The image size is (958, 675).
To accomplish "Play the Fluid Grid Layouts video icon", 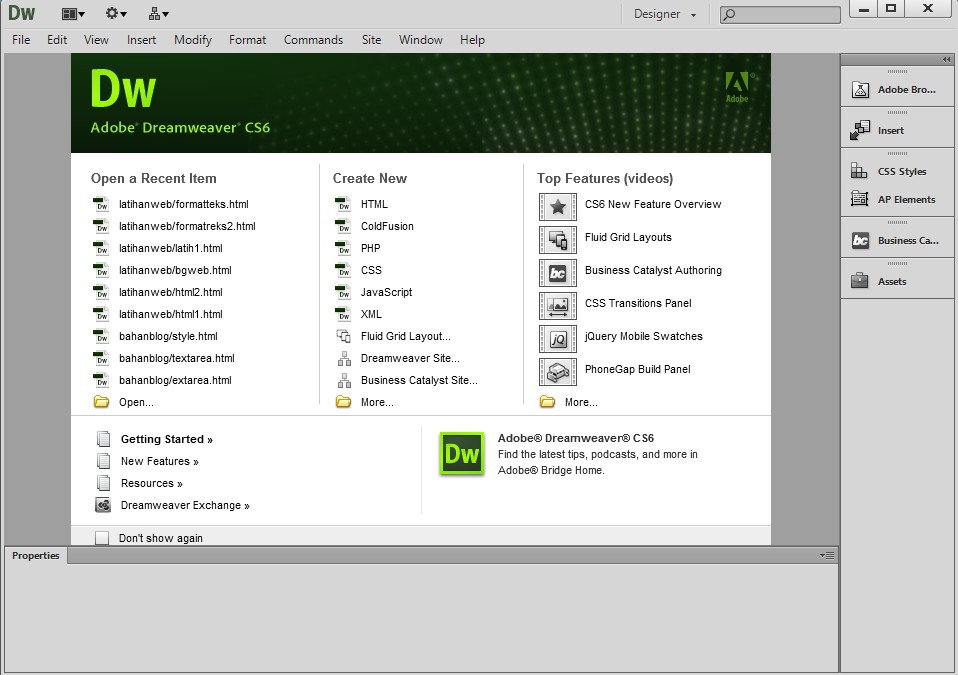I will pyautogui.click(x=557, y=239).
